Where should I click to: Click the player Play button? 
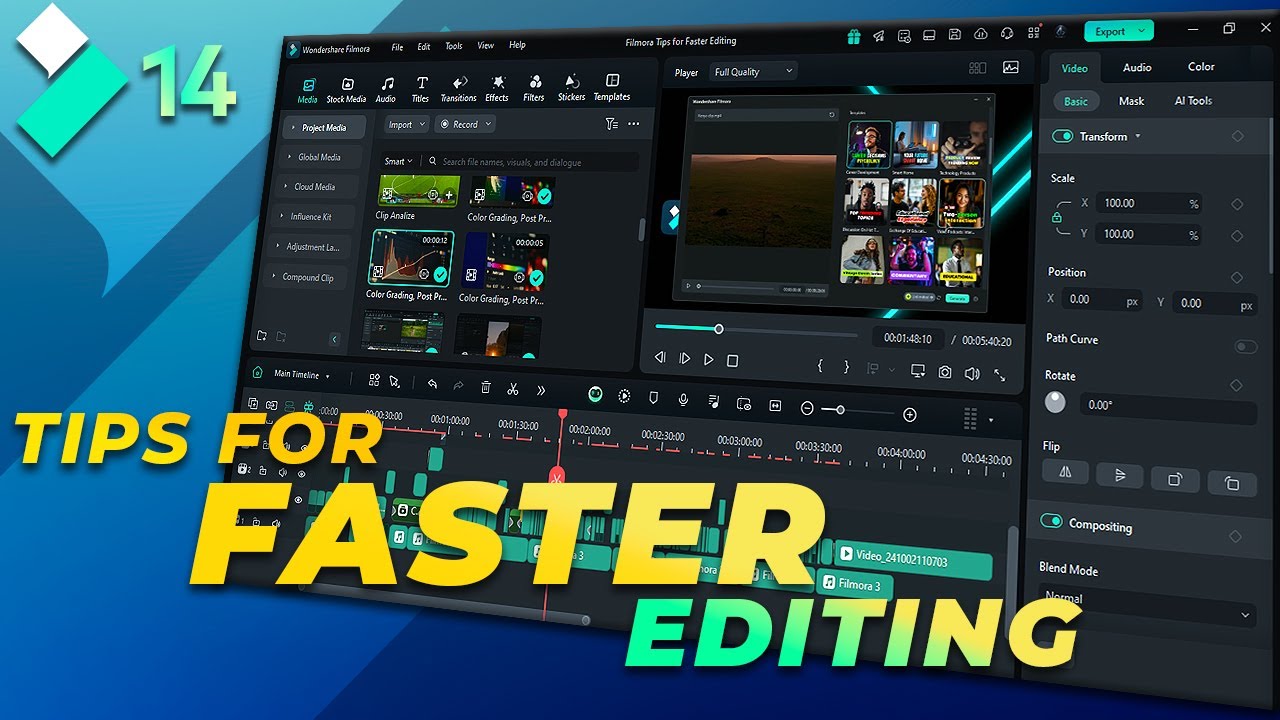coord(709,359)
